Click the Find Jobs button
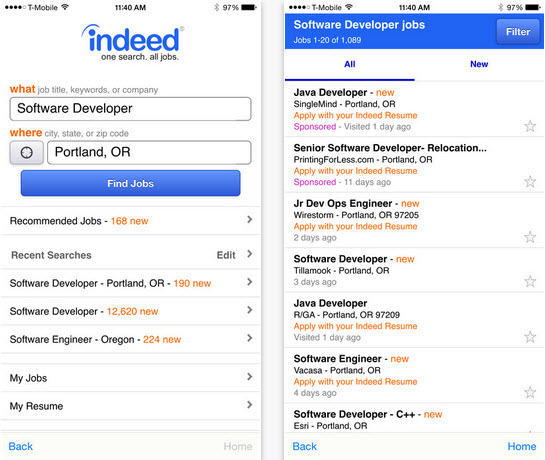Viewport: 546px width, 460px height. (x=131, y=183)
